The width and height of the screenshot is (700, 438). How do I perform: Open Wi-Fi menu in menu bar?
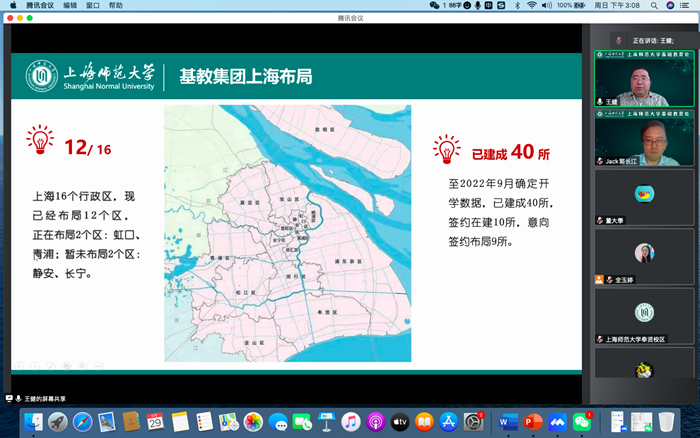tap(532, 5)
